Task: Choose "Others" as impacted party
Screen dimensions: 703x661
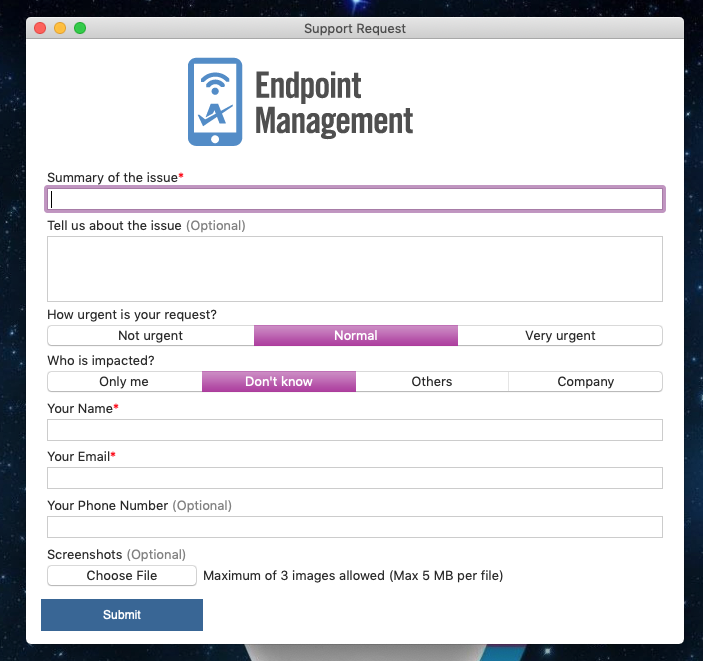Action: point(431,382)
